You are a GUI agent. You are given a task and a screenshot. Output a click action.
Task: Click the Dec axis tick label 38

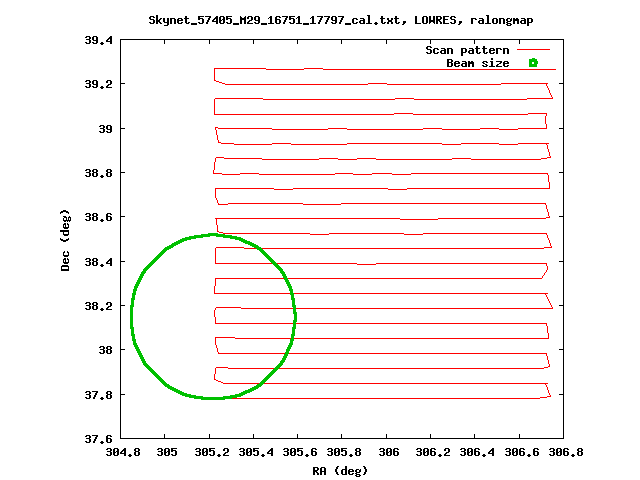coord(105,350)
